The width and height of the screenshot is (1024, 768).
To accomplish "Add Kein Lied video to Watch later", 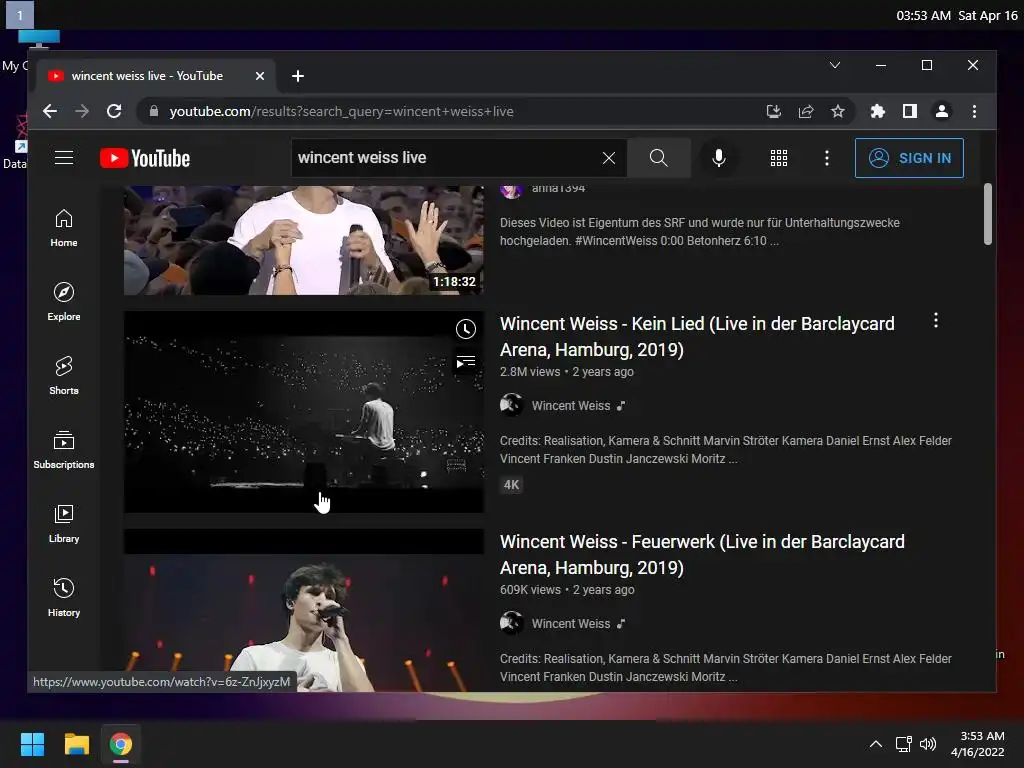I will click(x=466, y=329).
